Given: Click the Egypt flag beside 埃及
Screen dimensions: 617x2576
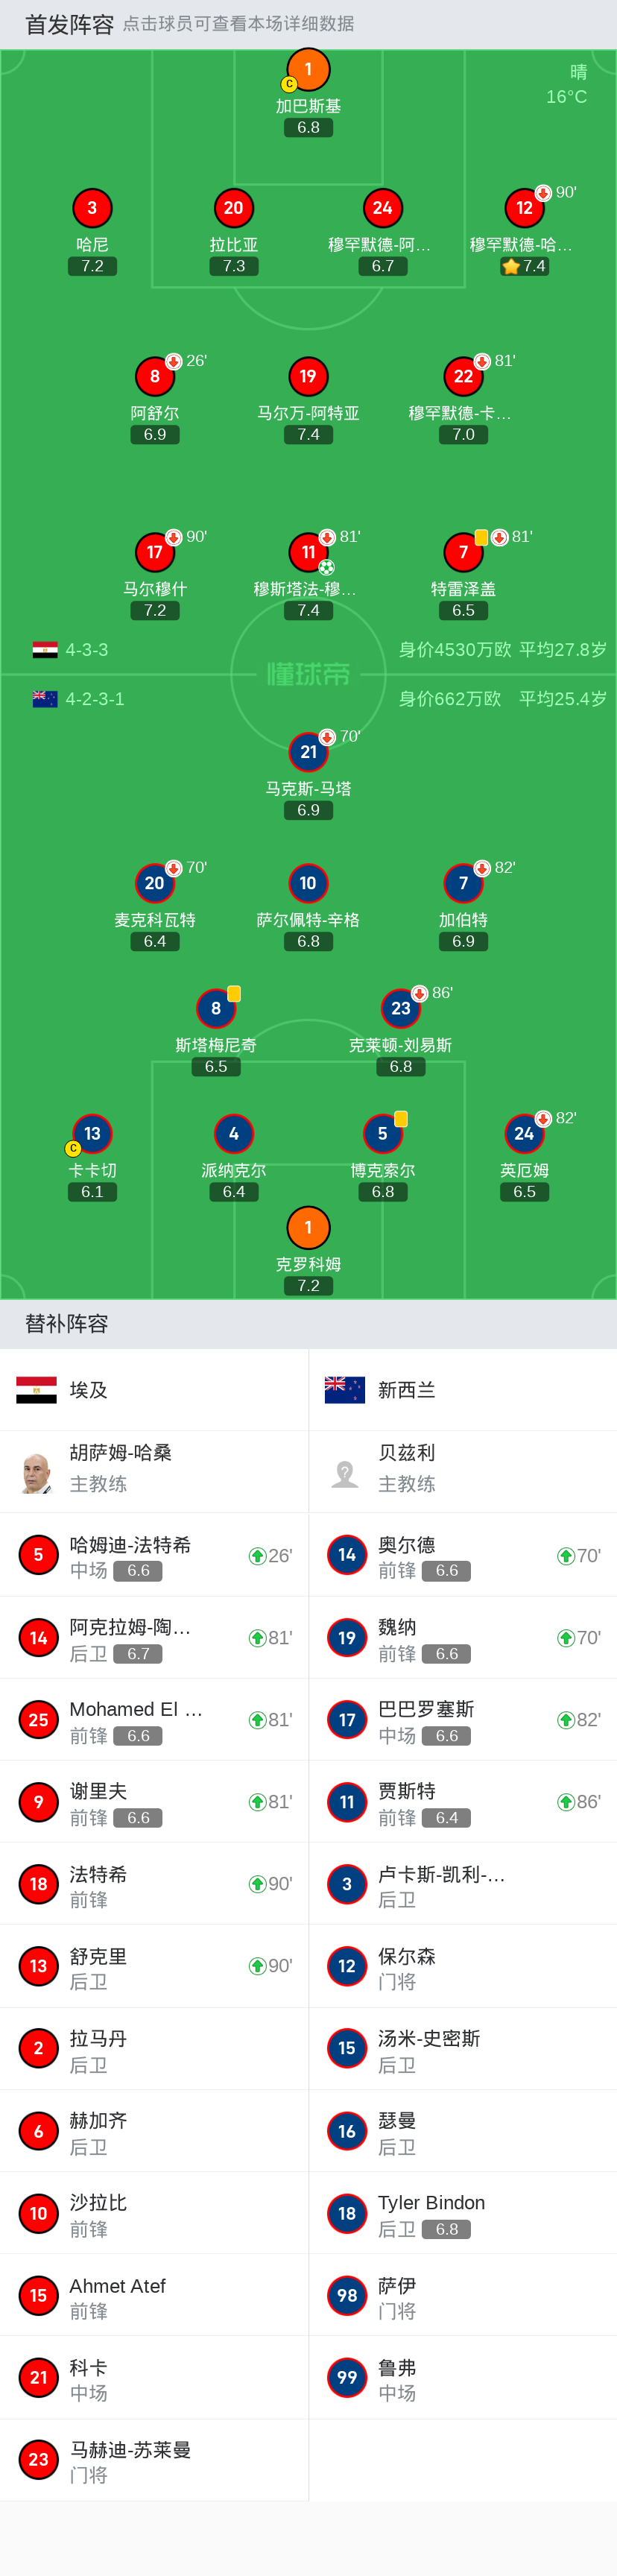Looking at the screenshot, I should click(x=37, y=1390).
